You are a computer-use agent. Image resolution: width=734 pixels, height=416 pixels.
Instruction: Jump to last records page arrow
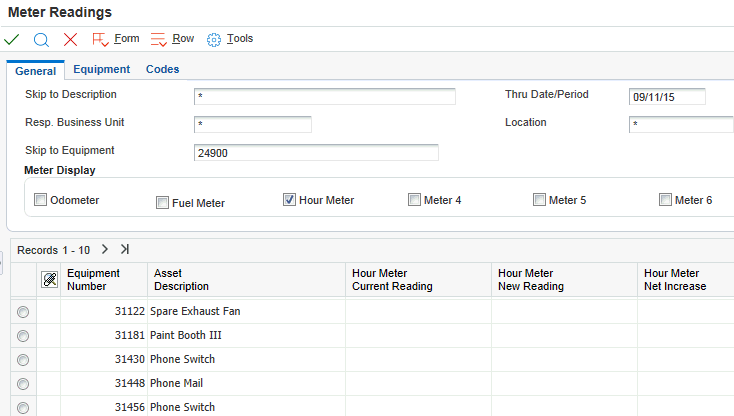125,249
